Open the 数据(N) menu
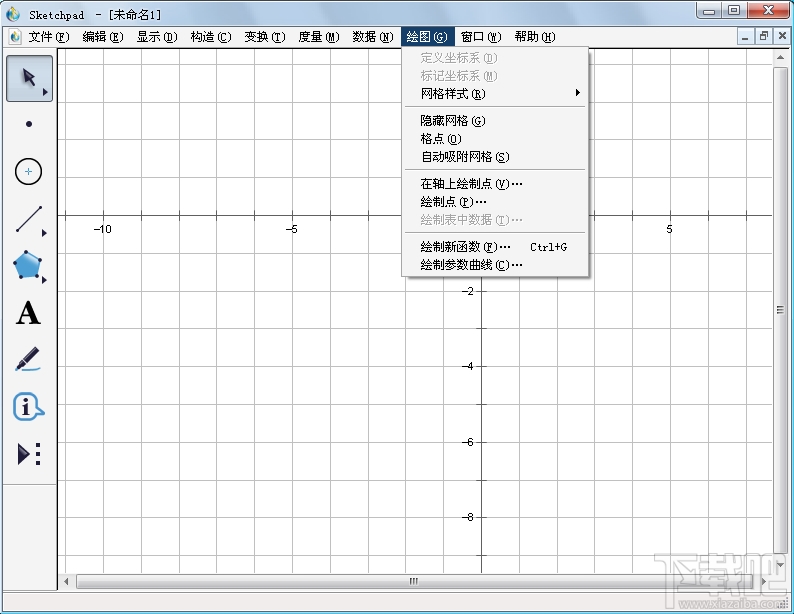The image size is (794, 614). 373,37
